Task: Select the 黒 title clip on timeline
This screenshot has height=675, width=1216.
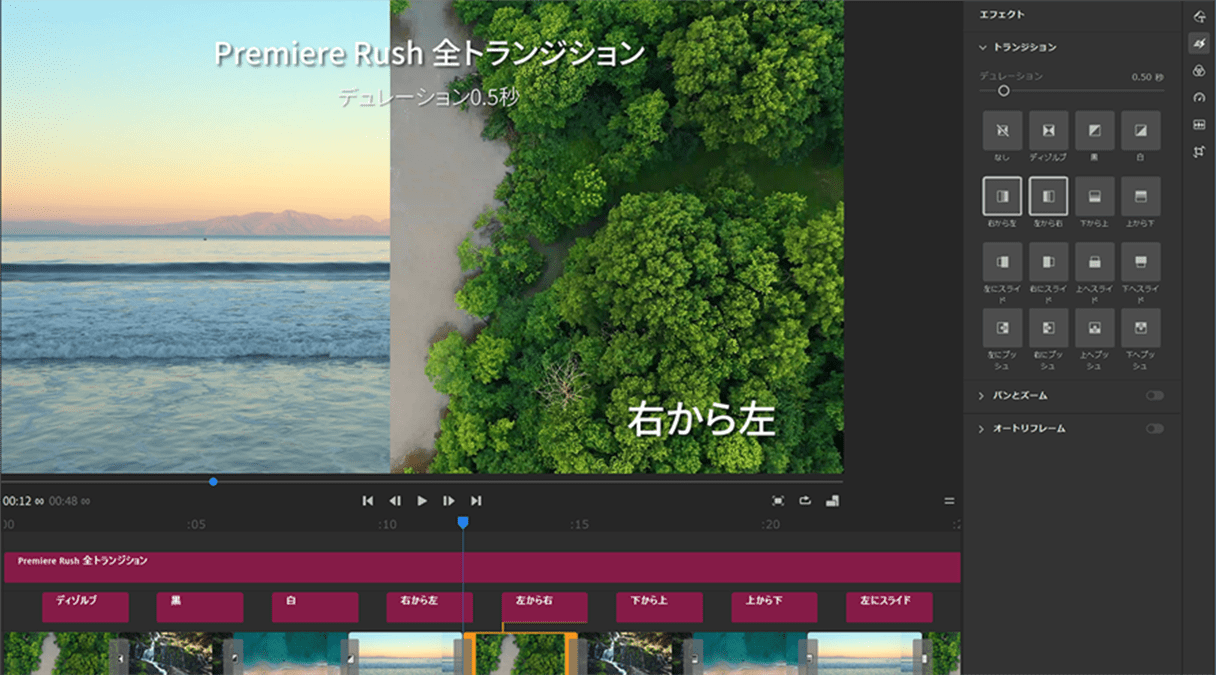Action: [x=200, y=607]
